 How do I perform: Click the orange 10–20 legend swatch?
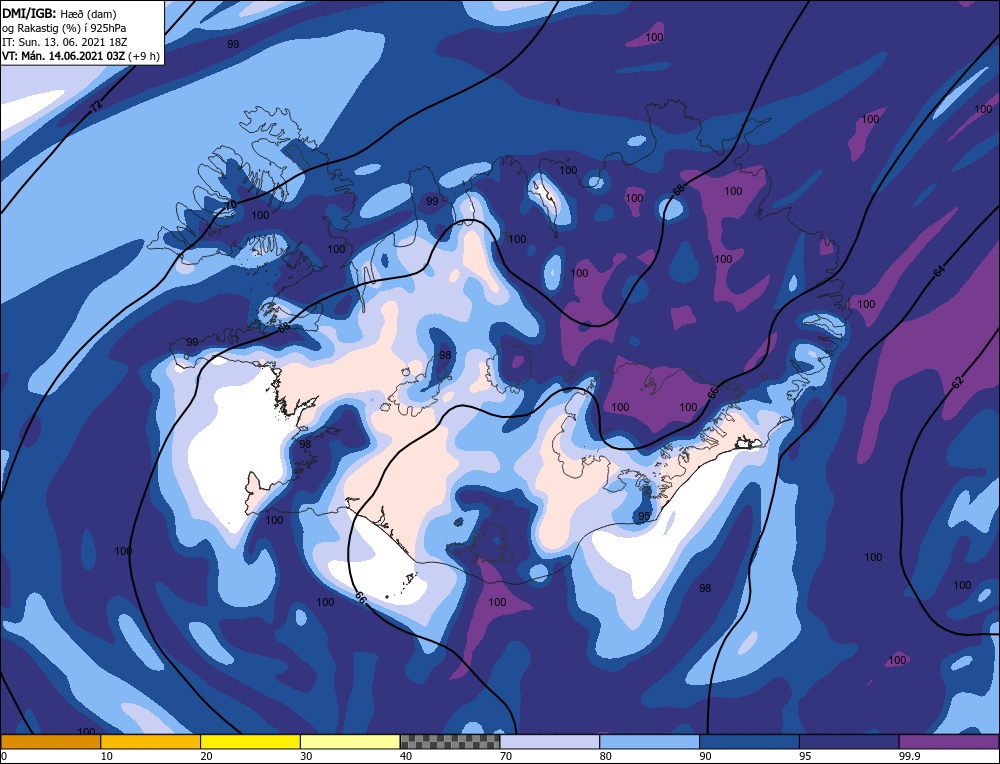point(150,742)
